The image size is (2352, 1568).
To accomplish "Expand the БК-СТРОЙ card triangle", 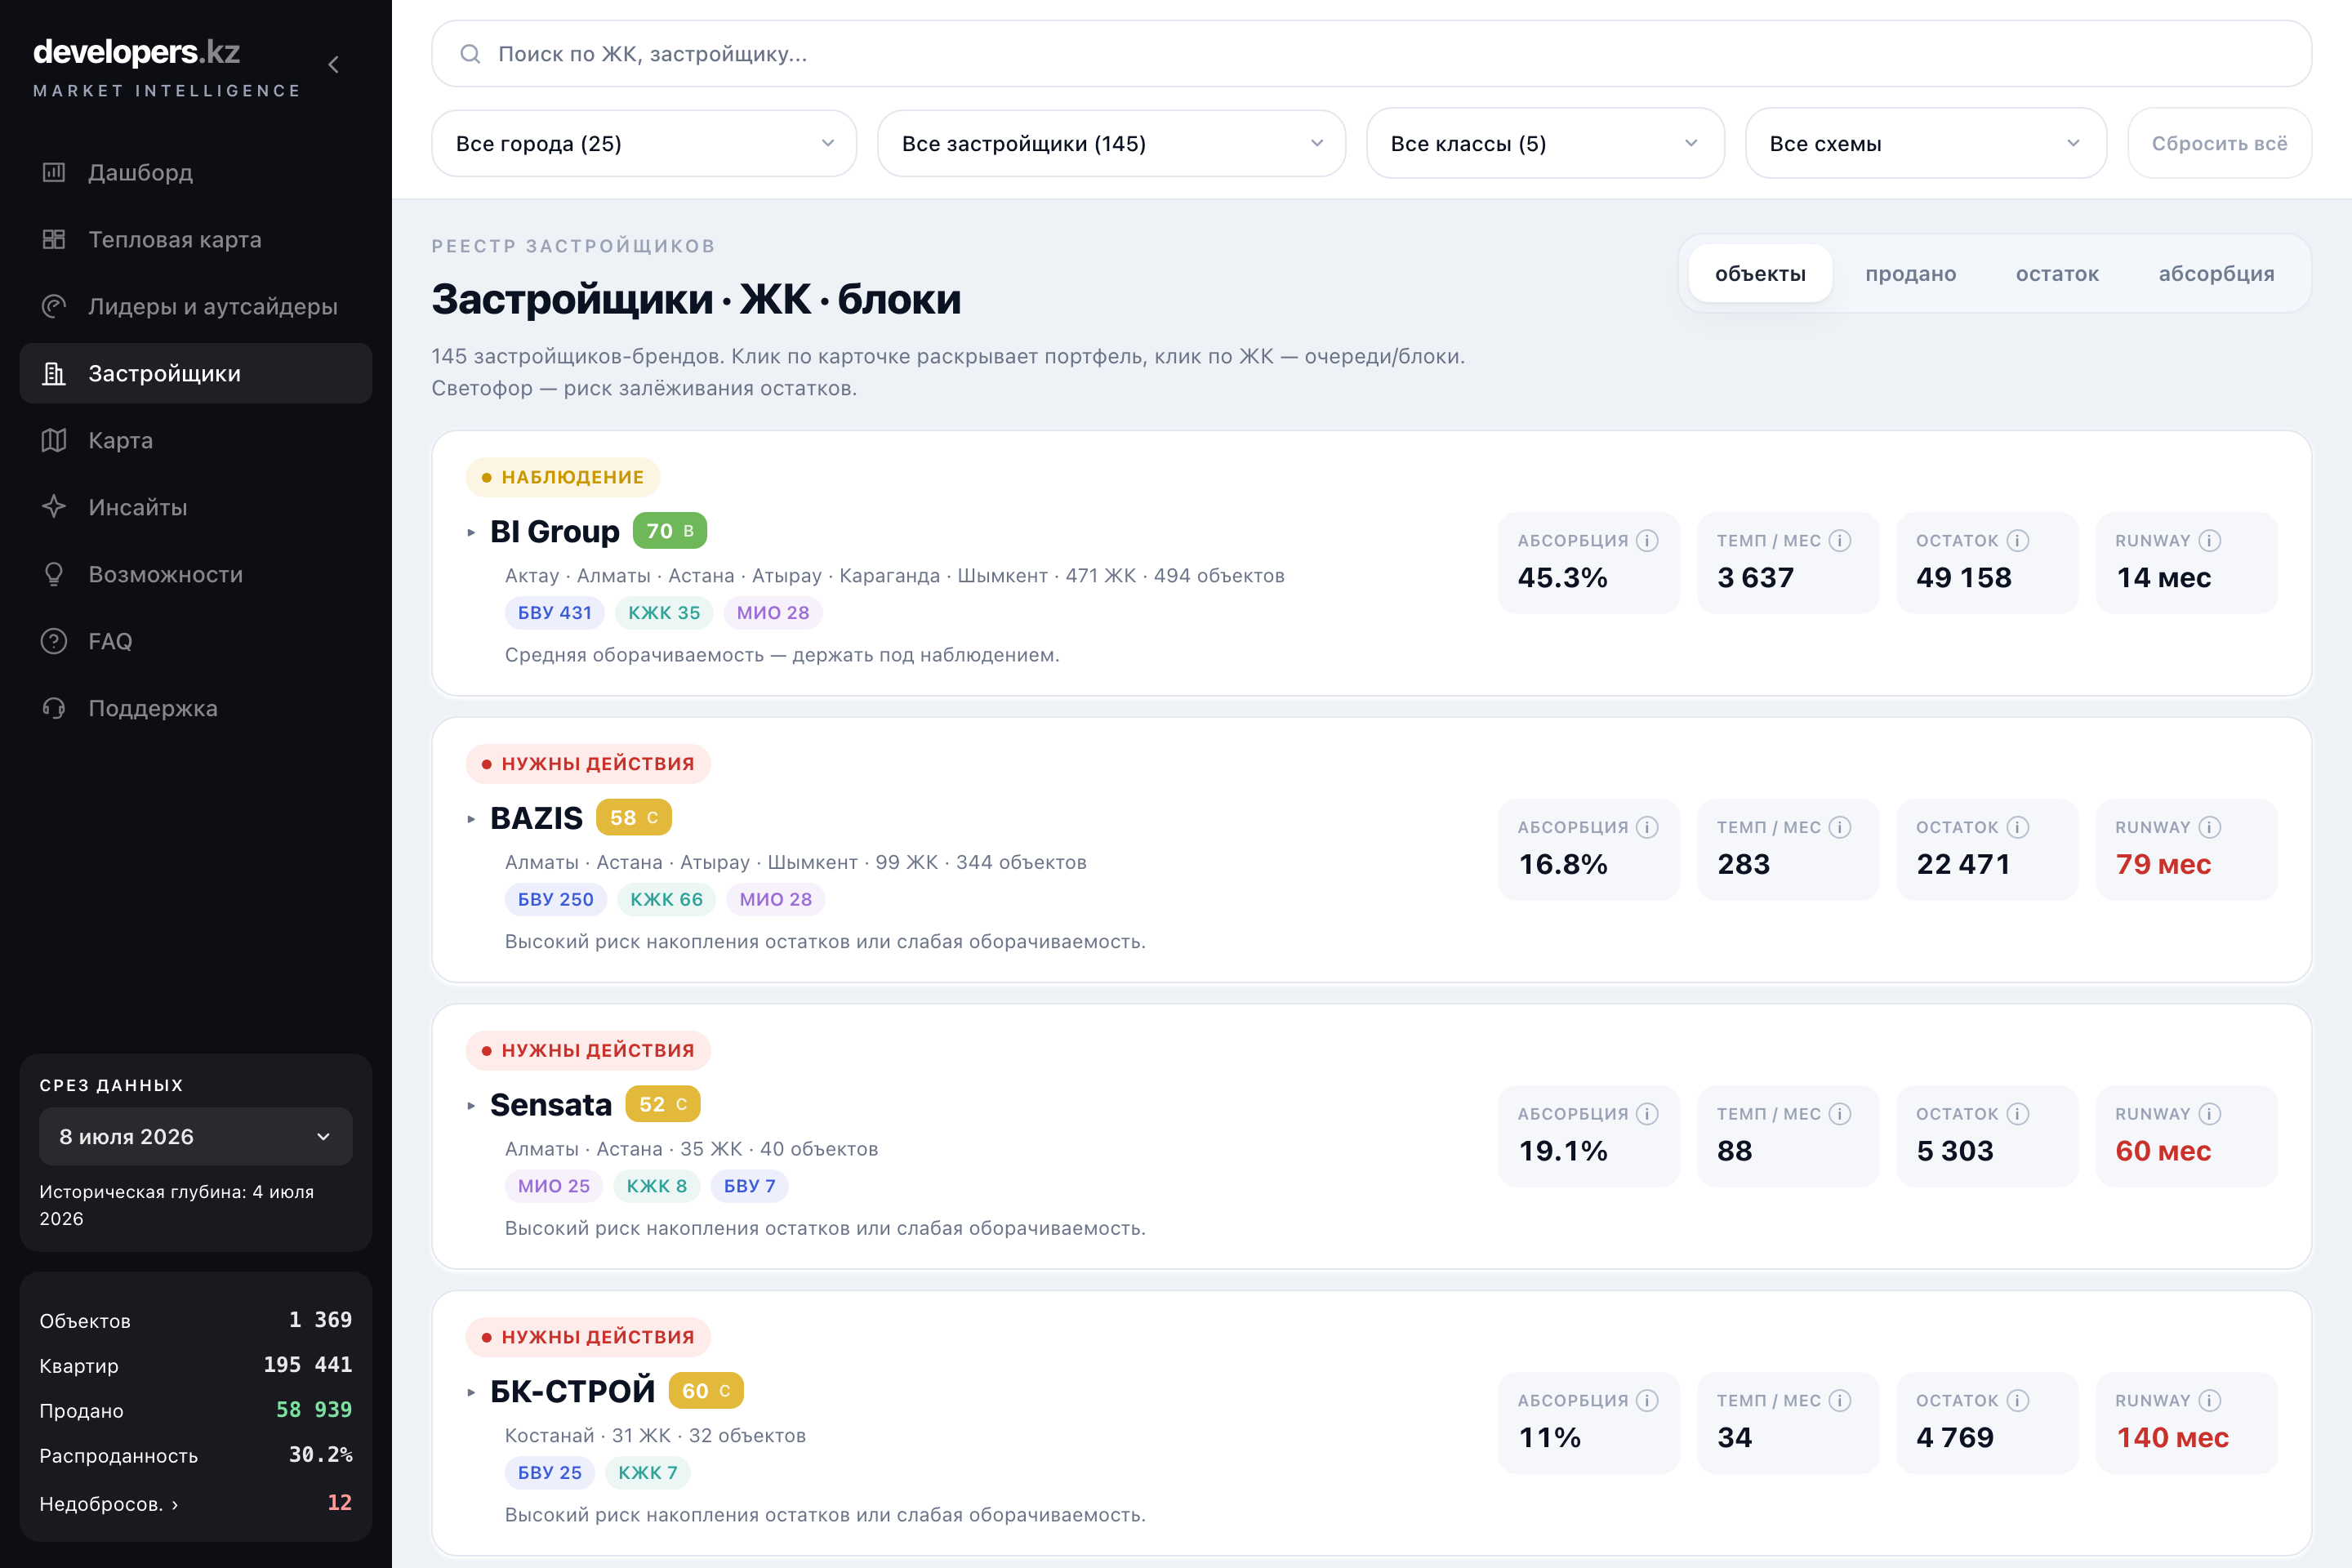I will 471,1392.
